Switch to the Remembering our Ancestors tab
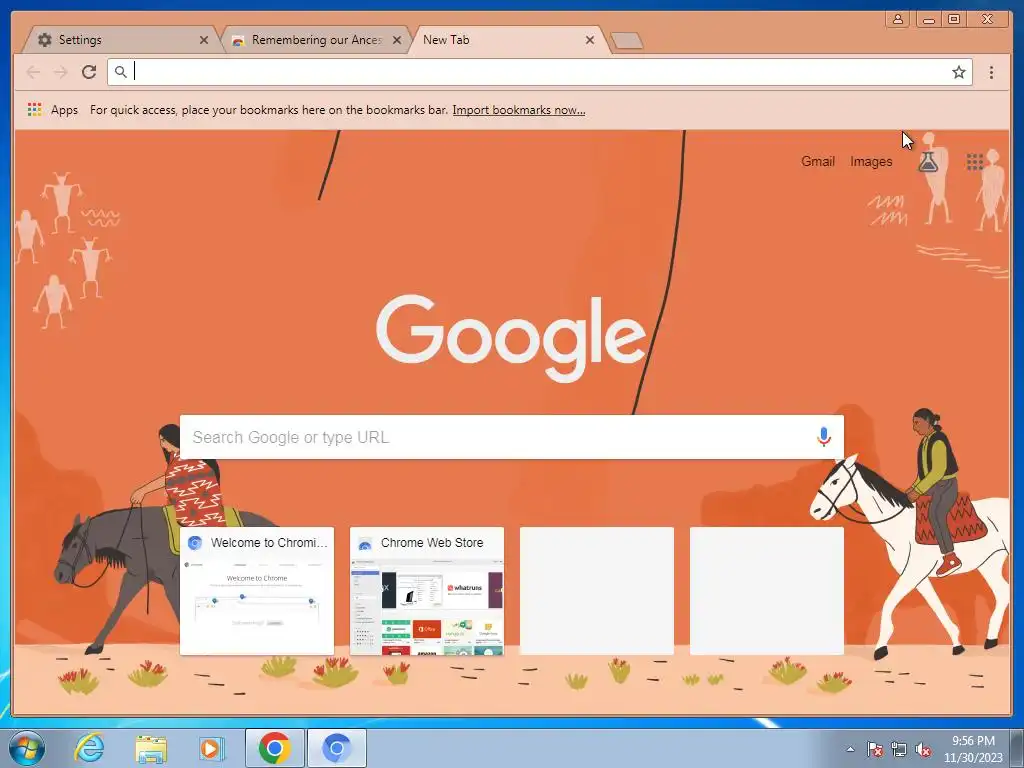The image size is (1024, 768). (317, 40)
